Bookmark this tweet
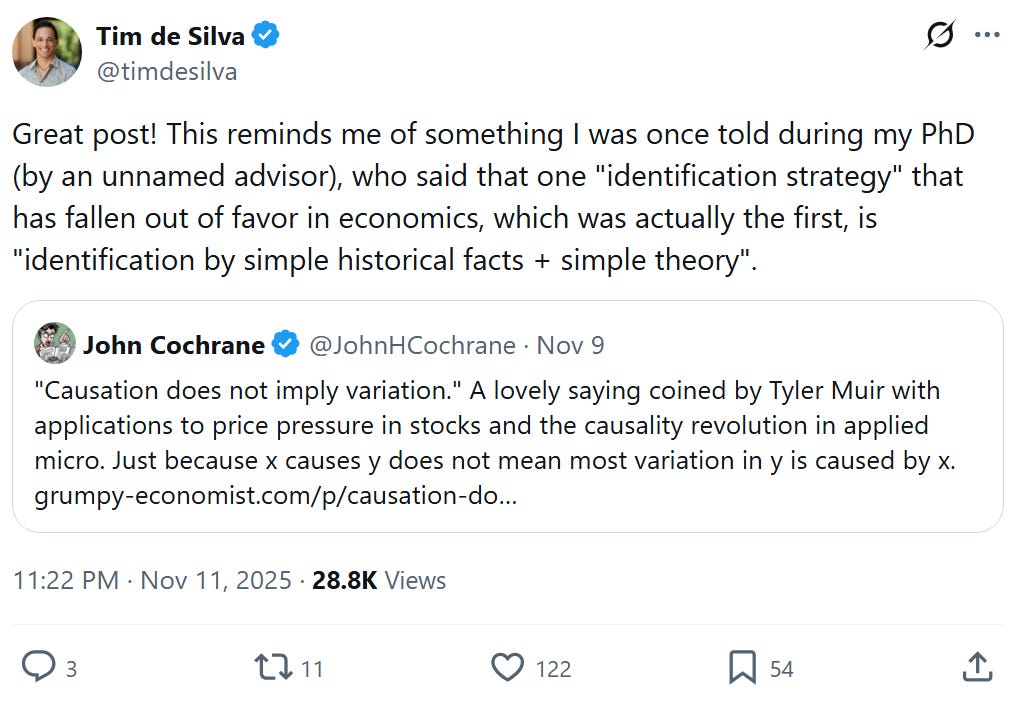This screenshot has width=1018, height=704. coord(742,667)
